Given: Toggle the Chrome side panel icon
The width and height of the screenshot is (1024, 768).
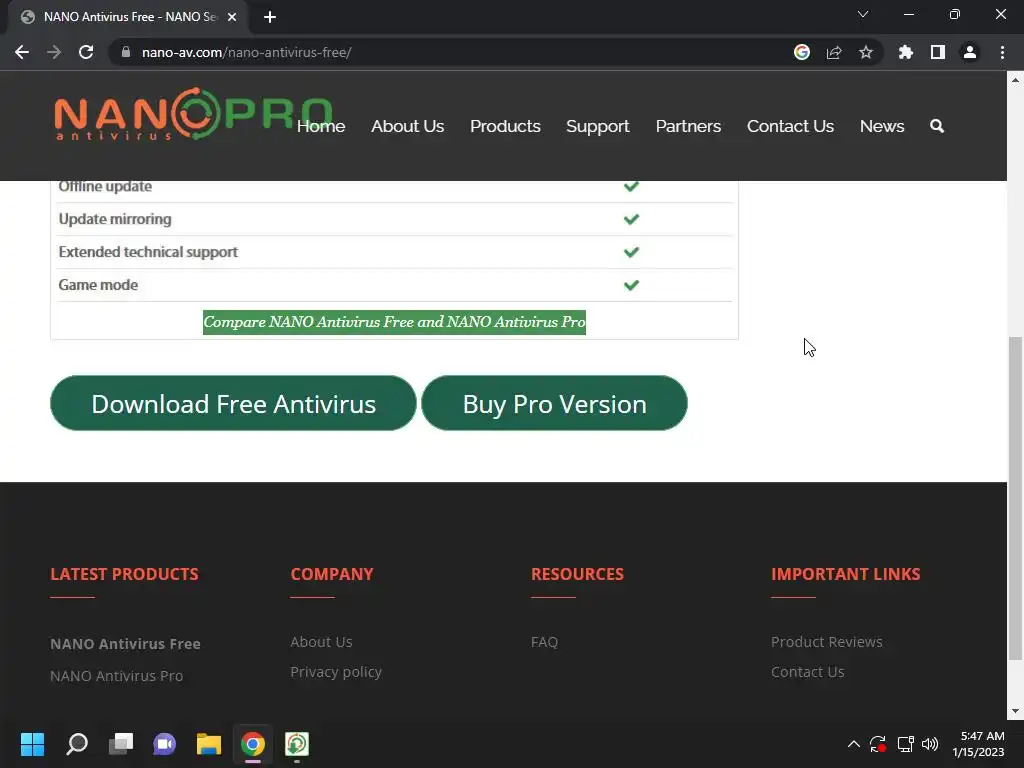Looking at the screenshot, I should pyautogui.click(x=938, y=52).
